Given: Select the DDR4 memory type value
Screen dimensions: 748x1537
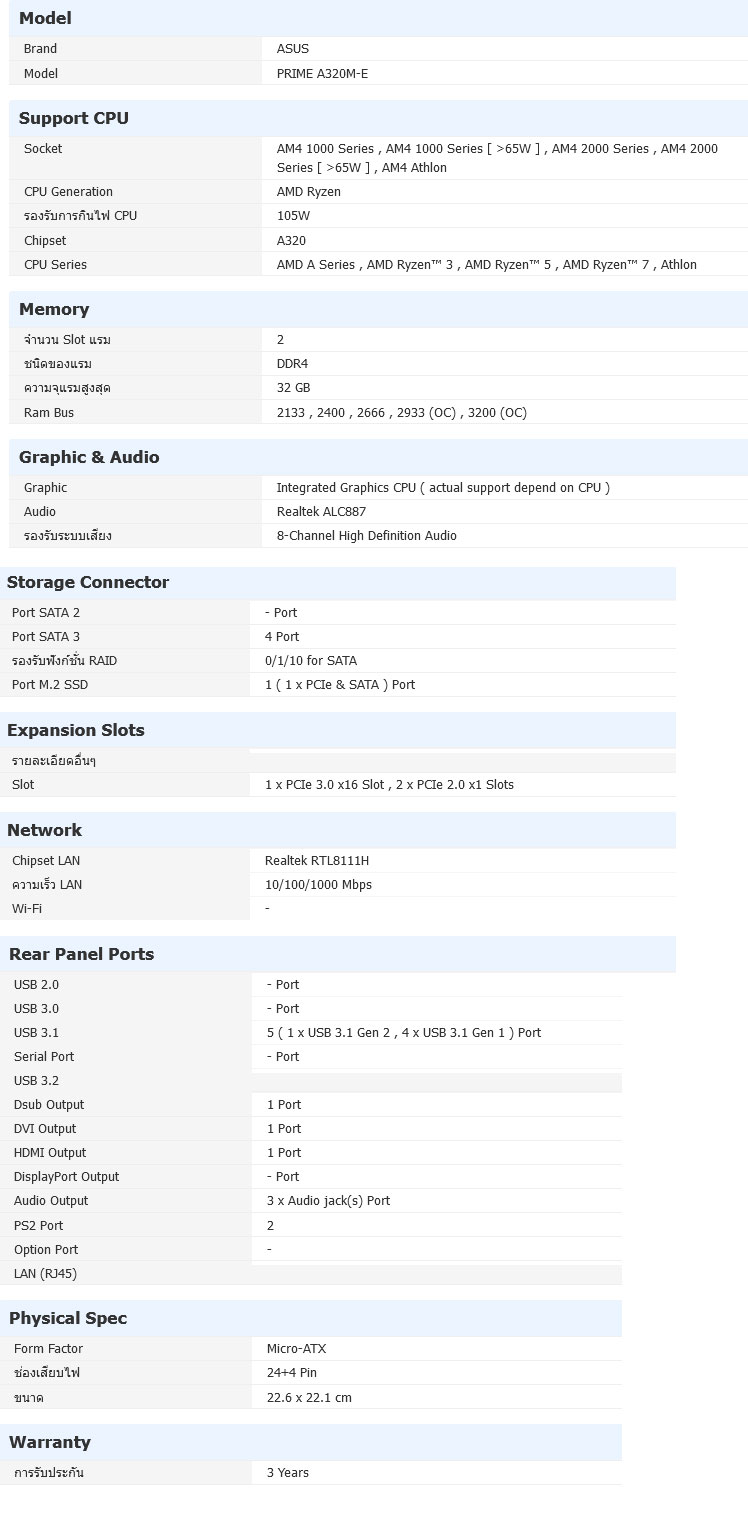Looking at the screenshot, I should (293, 364).
